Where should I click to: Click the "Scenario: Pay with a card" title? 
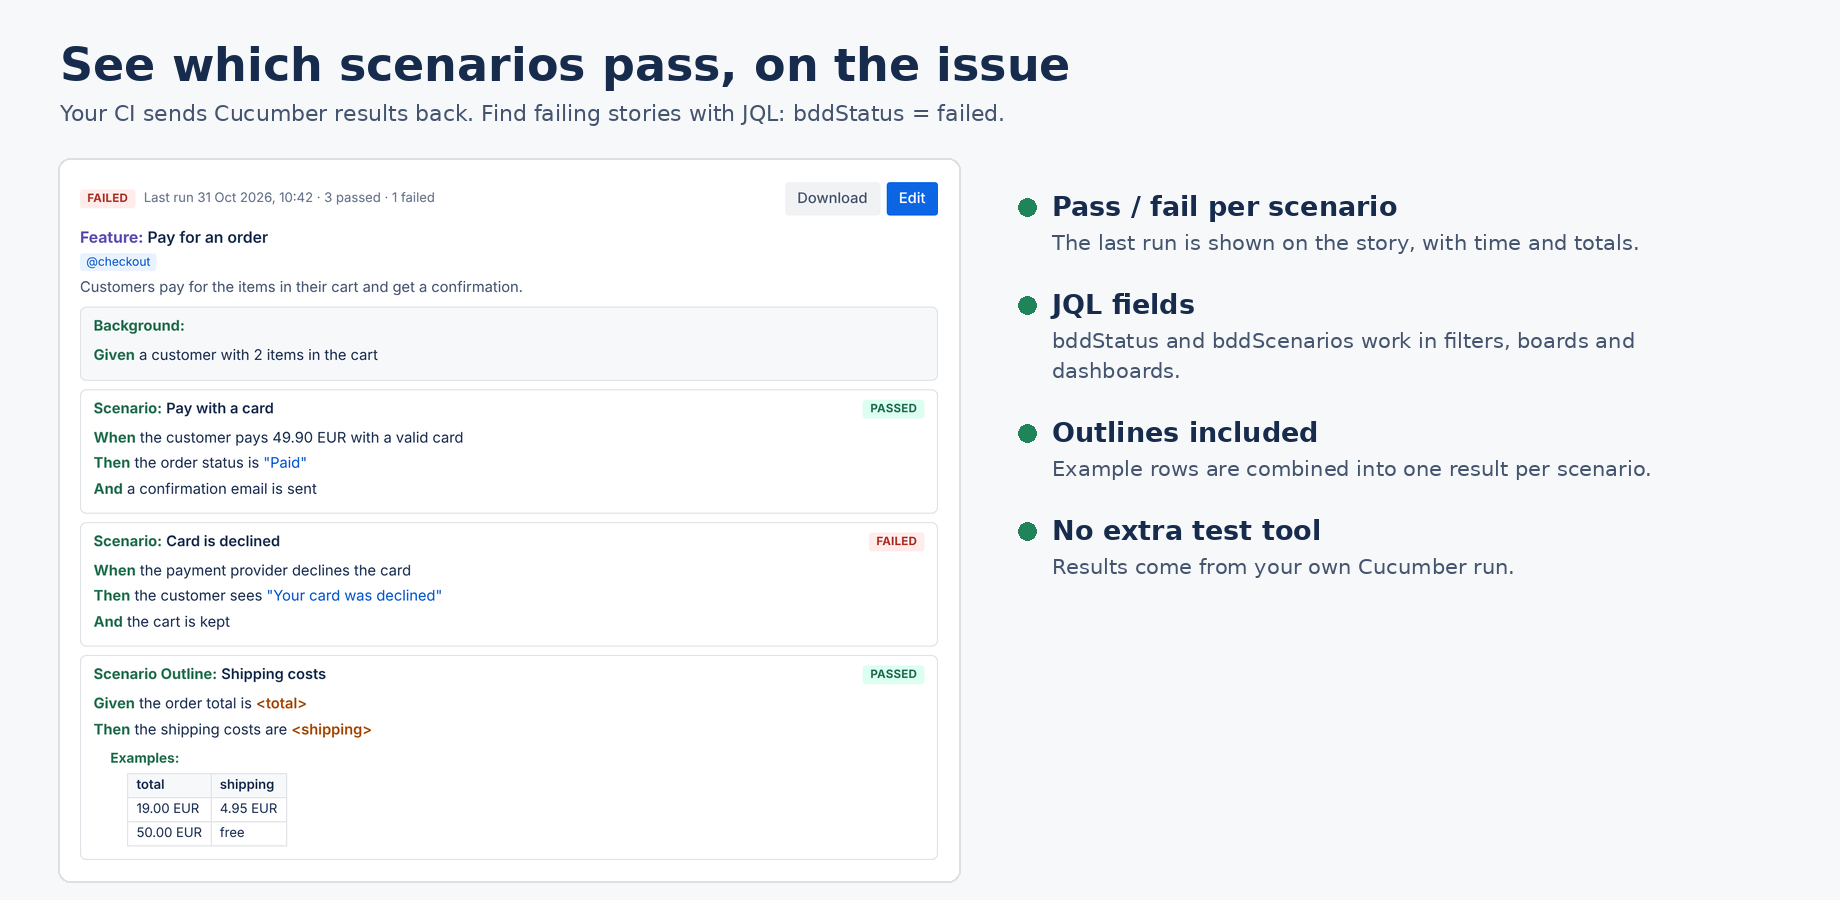184,408
